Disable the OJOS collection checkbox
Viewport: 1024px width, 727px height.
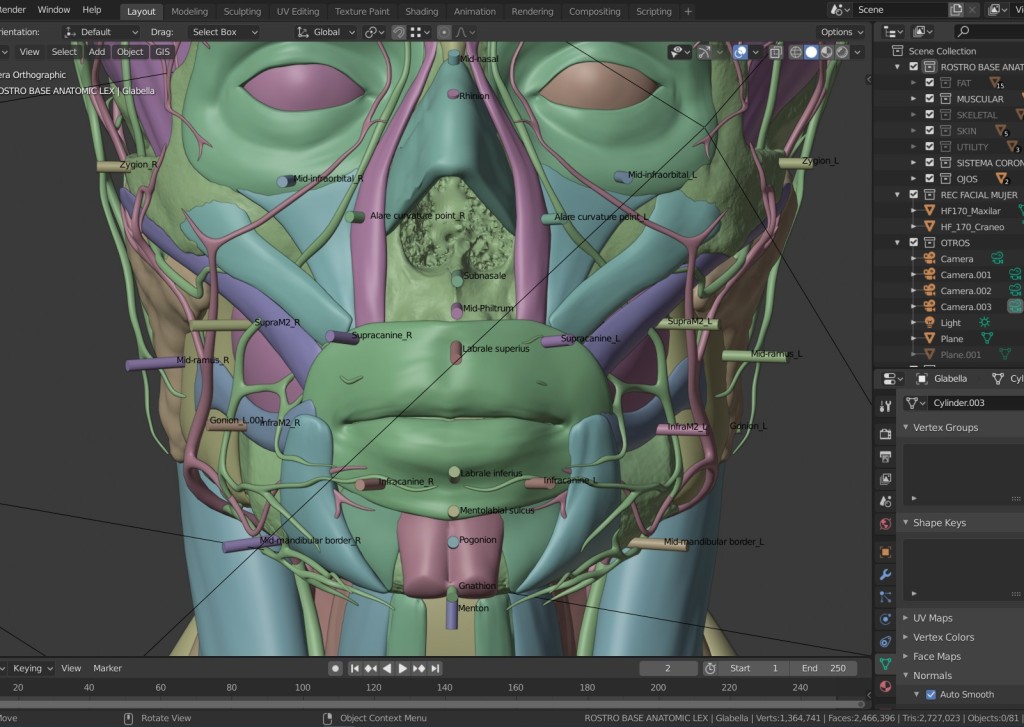929,179
